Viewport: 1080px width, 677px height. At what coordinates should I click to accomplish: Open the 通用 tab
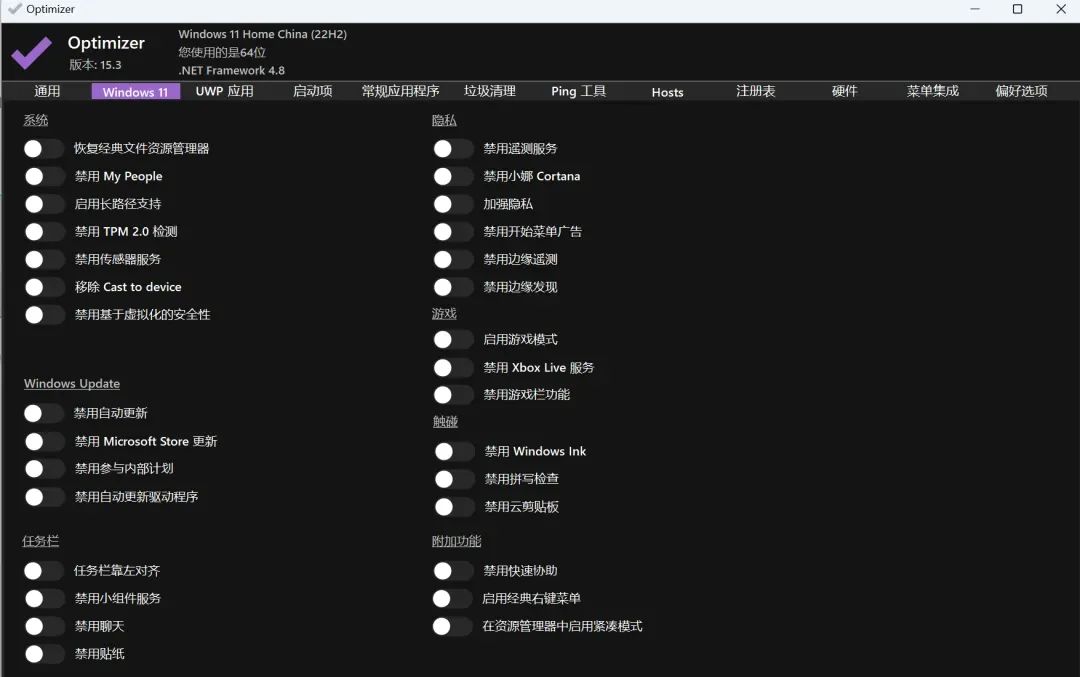point(47,91)
